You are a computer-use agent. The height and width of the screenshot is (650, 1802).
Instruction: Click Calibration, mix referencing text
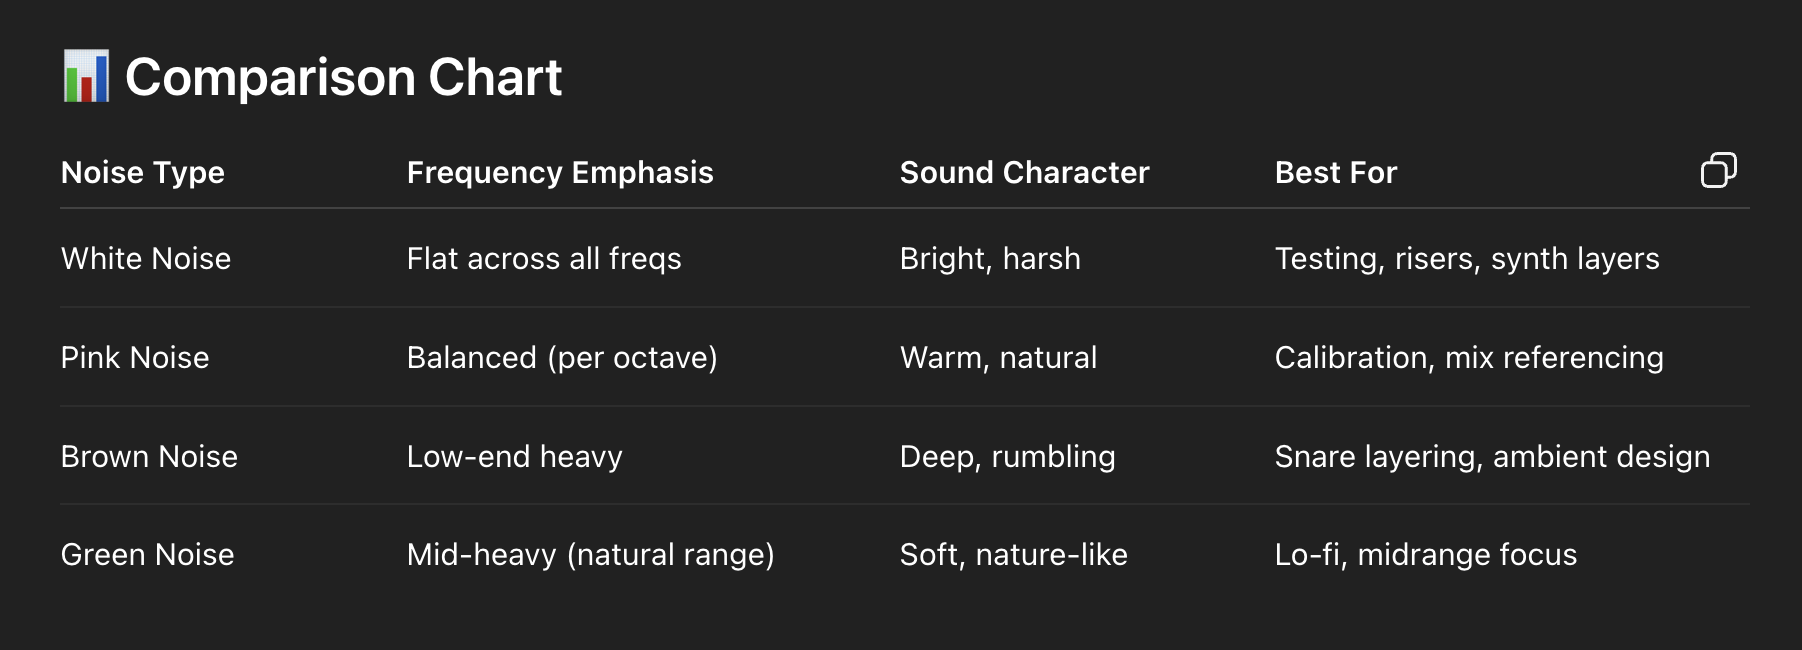(x=1468, y=358)
